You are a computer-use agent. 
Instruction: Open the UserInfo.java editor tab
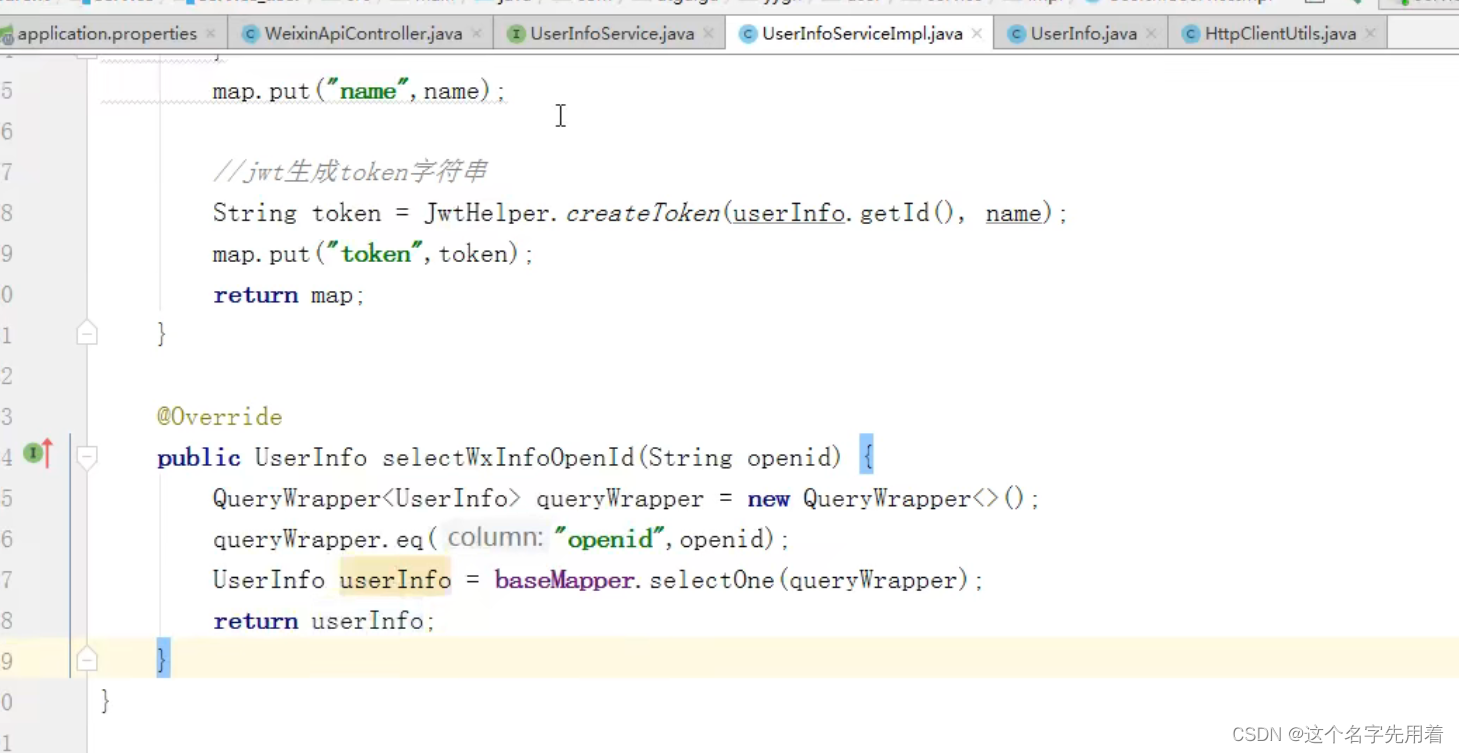click(1083, 34)
